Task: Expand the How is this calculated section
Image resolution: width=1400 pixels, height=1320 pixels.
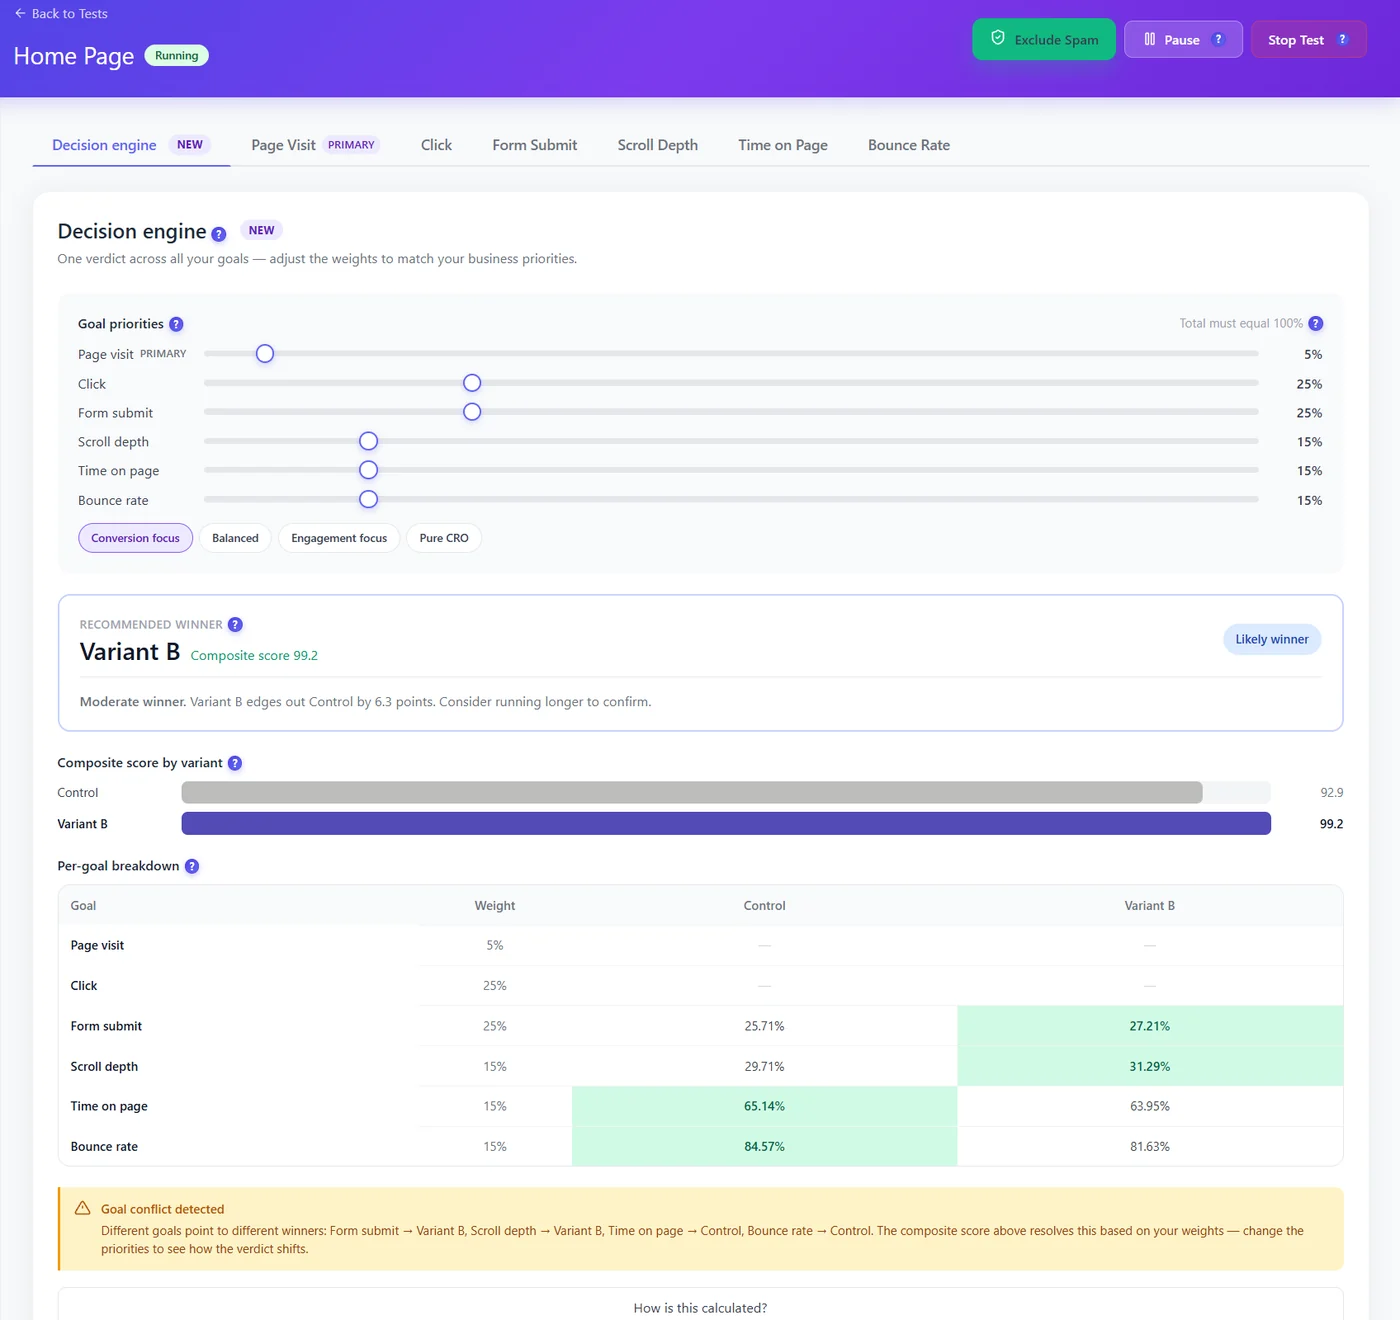Action: [x=700, y=1307]
